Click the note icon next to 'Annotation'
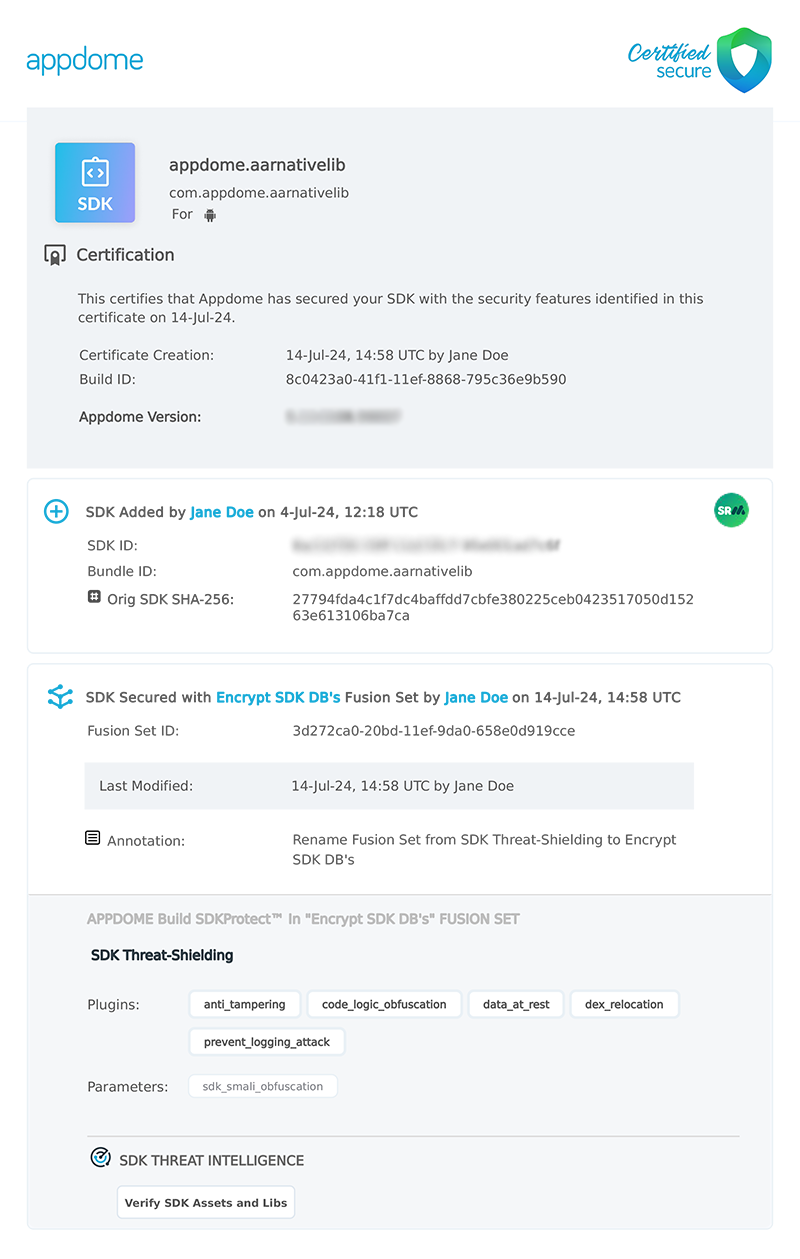 93,837
